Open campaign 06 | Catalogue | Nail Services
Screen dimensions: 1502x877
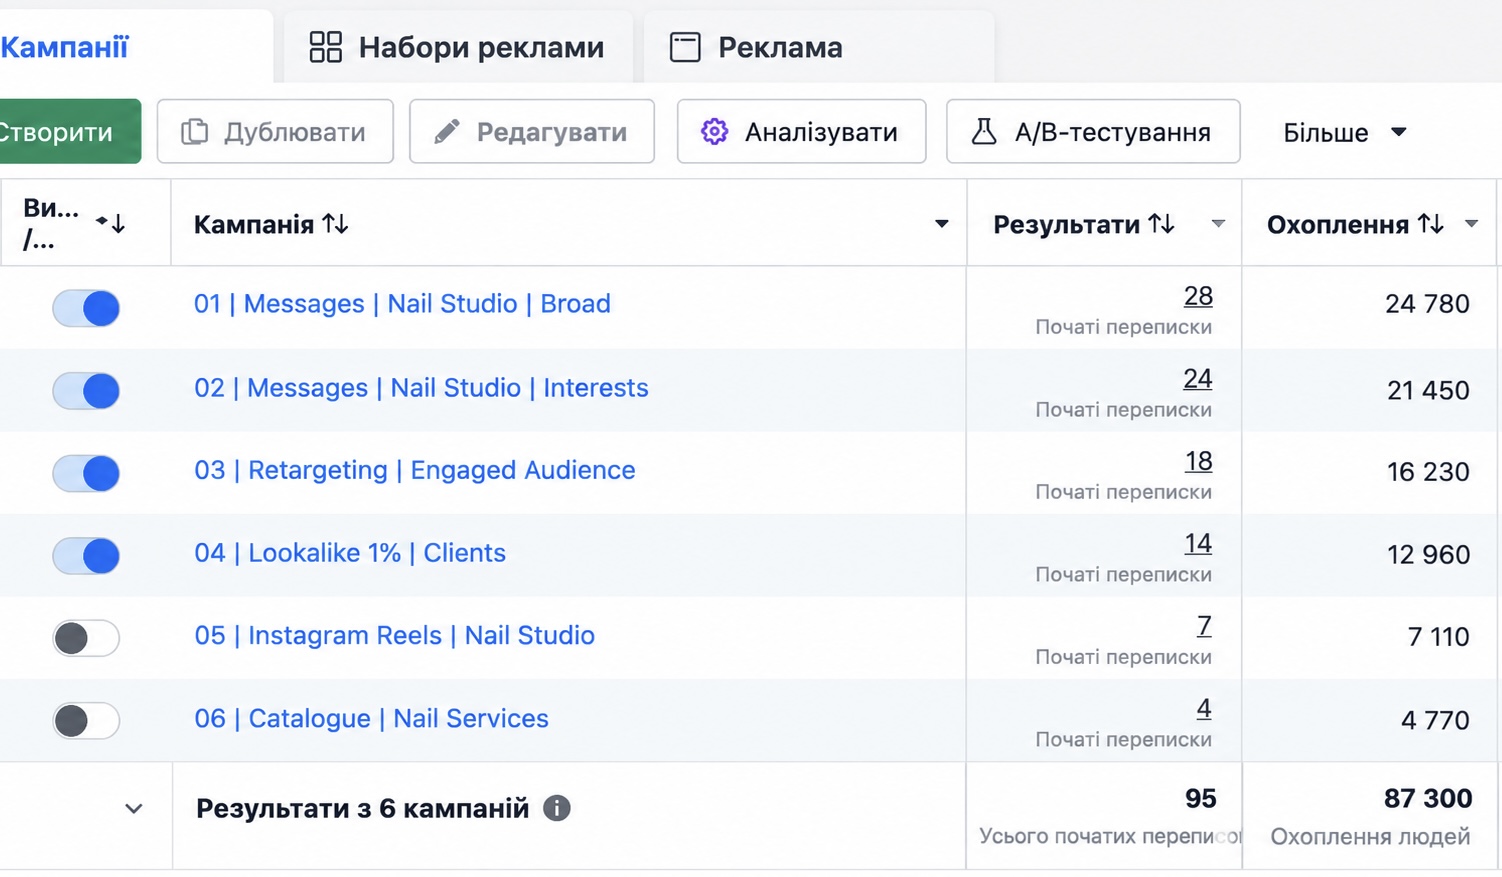pos(371,718)
